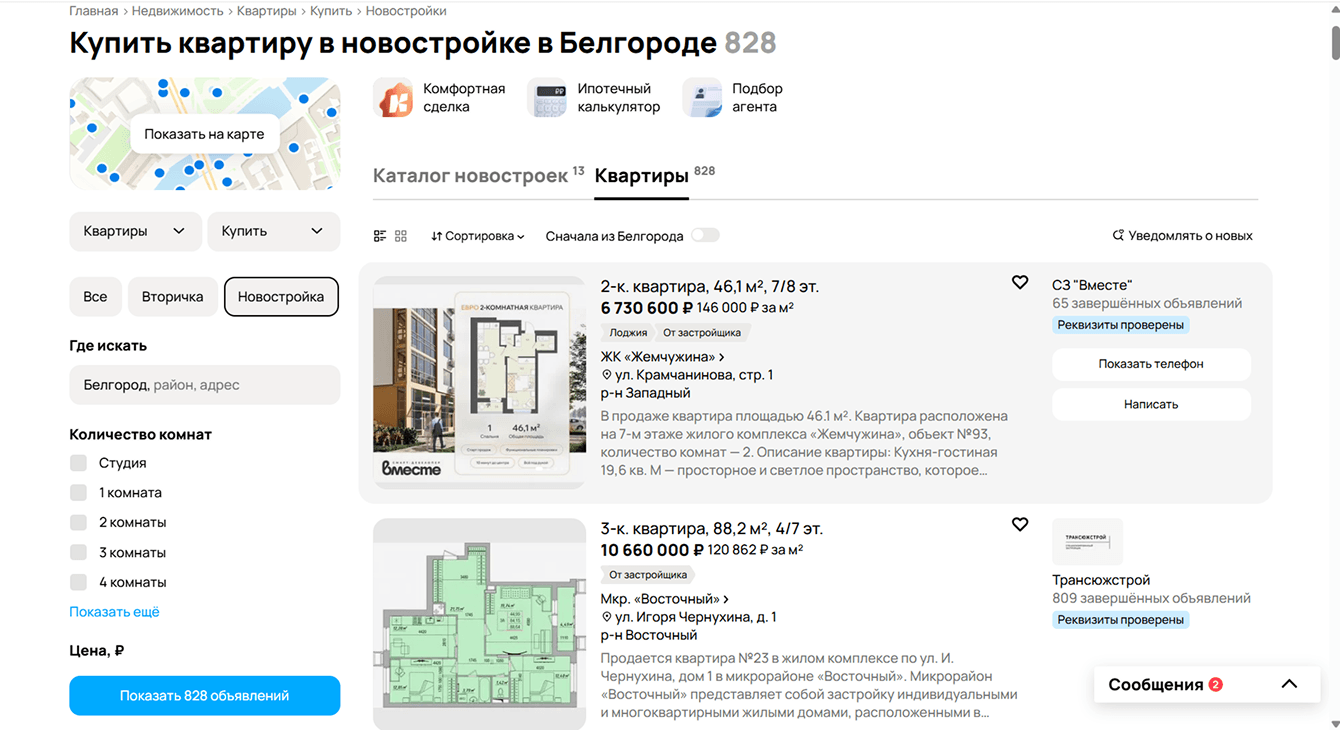This screenshot has width=1340, height=730.
Task: Open the Квартиры category dropdown
Action: point(135,231)
